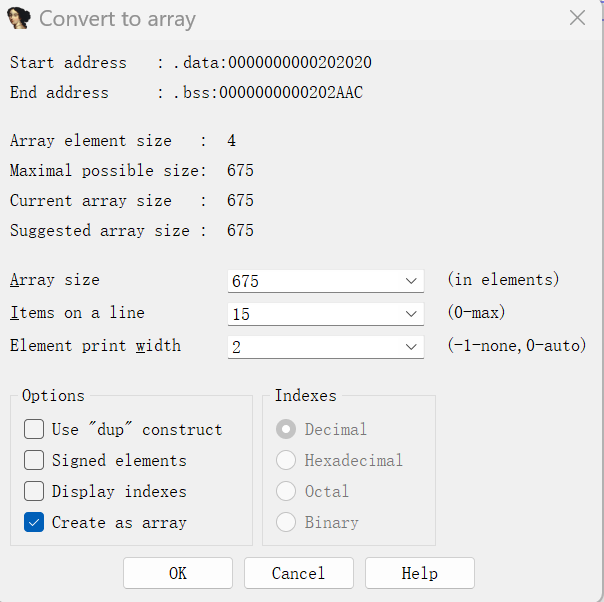Open the Items on a line dropdown arrow
The width and height of the screenshot is (604, 602).
413,314
